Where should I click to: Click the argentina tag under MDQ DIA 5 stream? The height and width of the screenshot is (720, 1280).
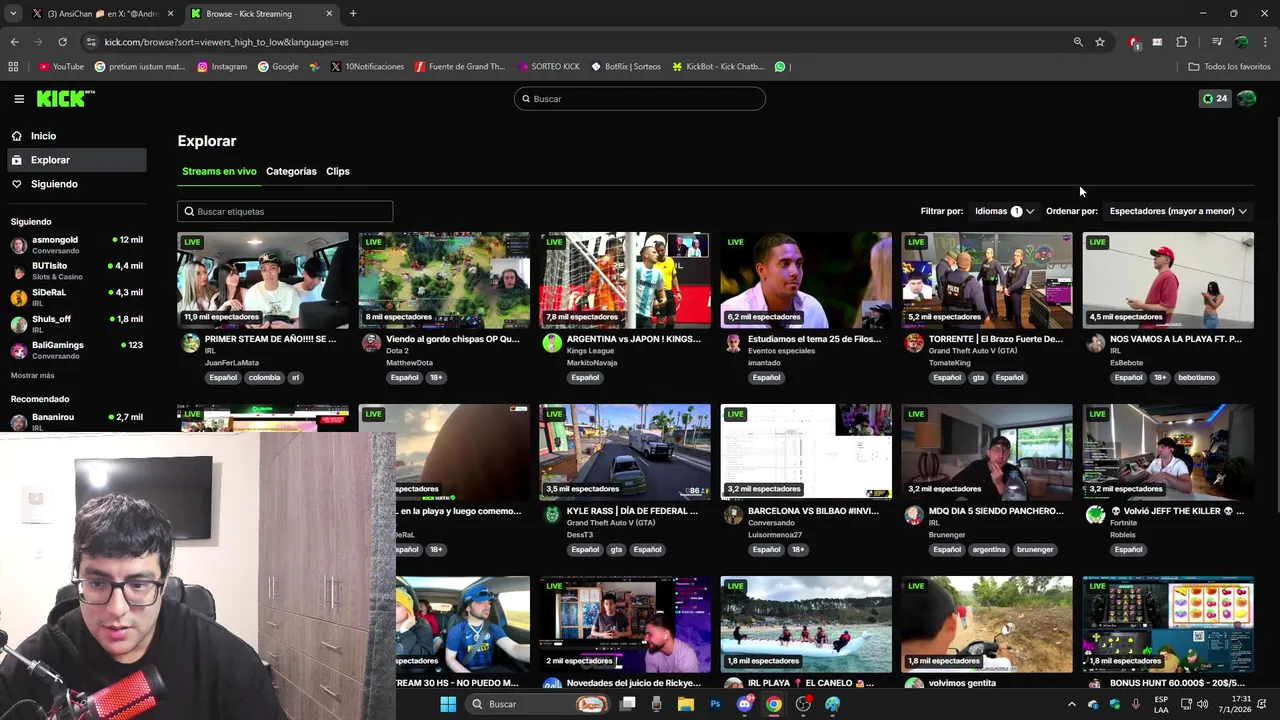(x=989, y=550)
